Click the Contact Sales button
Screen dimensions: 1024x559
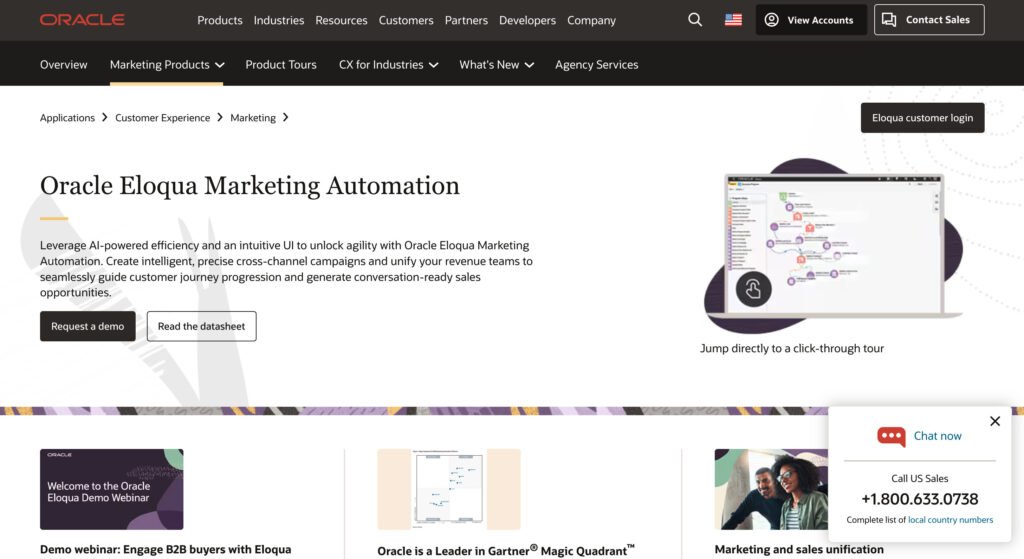coord(928,20)
